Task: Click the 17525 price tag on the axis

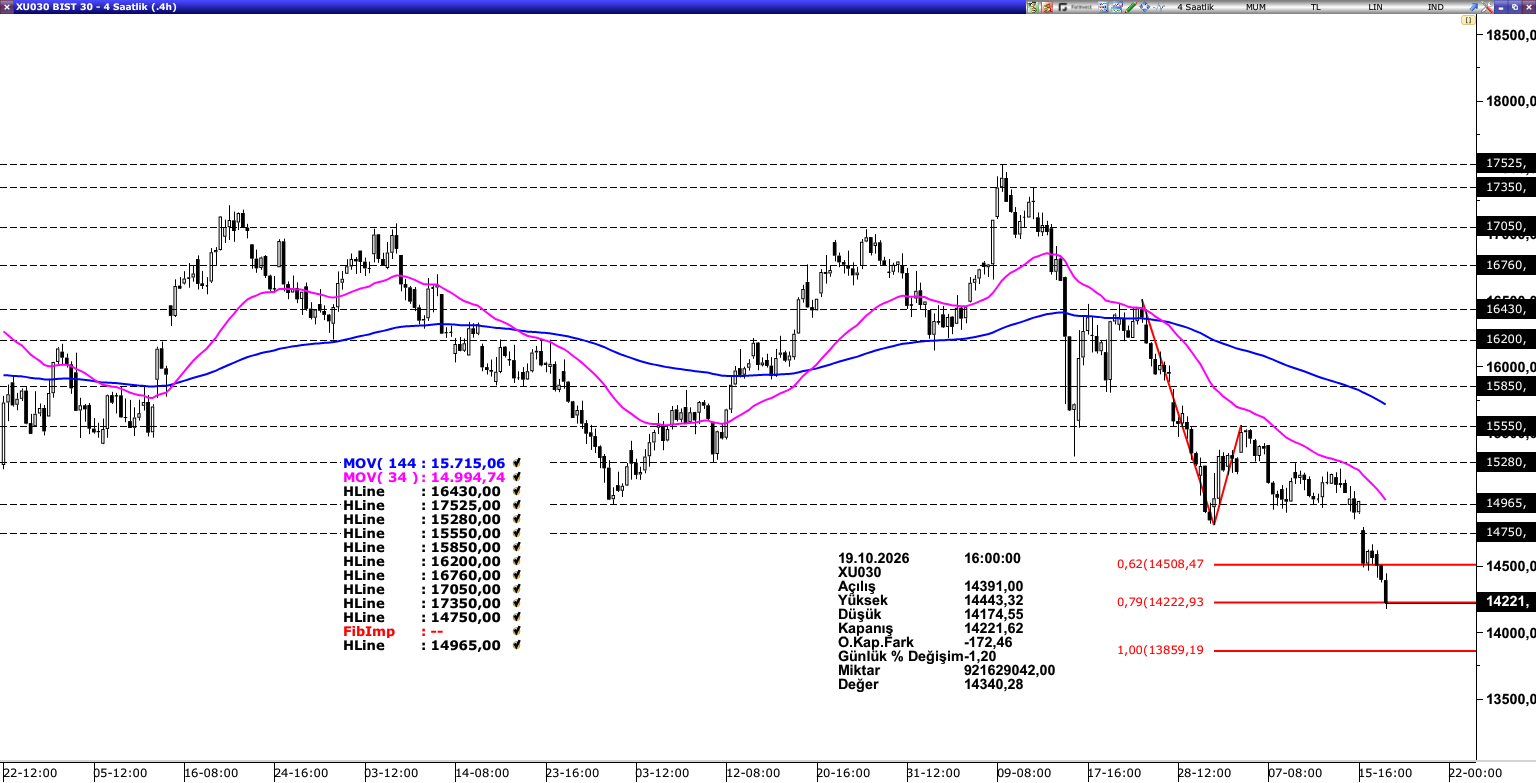Action: [1506, 163]
